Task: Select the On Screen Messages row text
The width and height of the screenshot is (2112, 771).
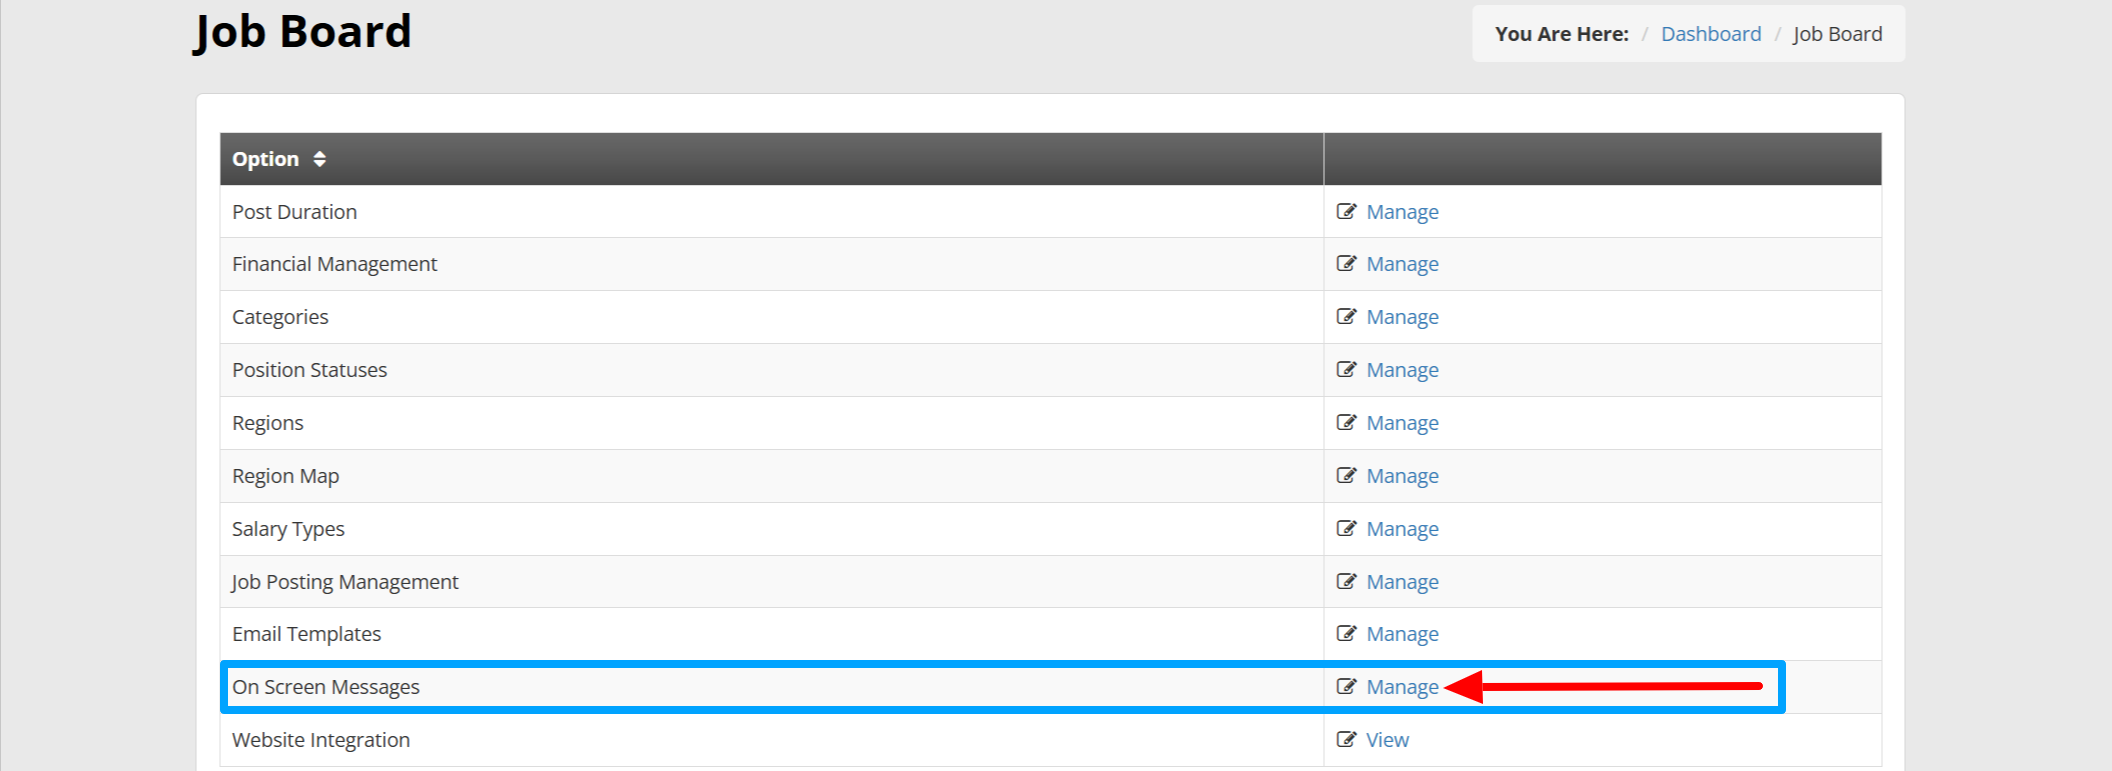Action: point(326,687)
